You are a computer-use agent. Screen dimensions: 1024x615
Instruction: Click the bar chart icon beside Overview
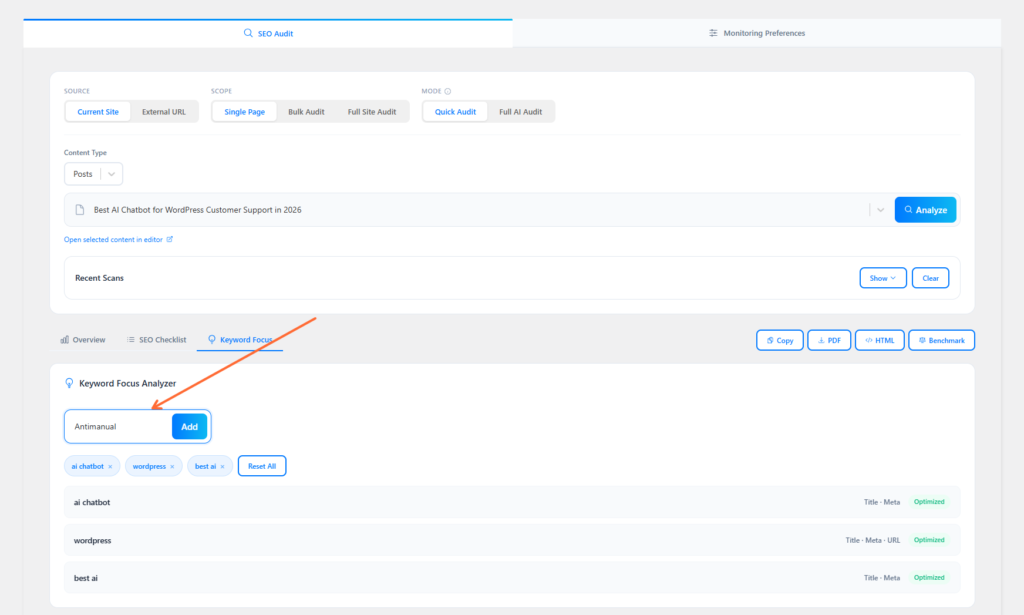pos(64,339)
